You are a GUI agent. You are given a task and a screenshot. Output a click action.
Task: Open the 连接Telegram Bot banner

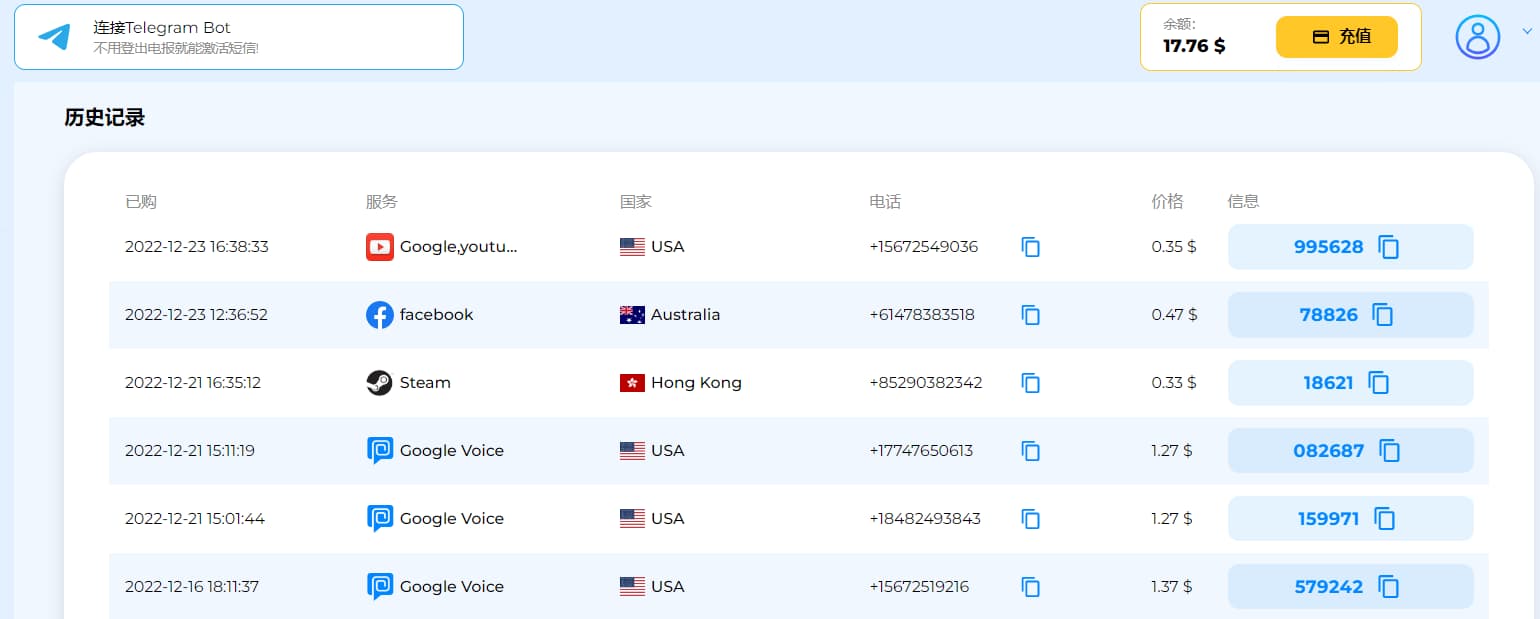coord(238,37)
